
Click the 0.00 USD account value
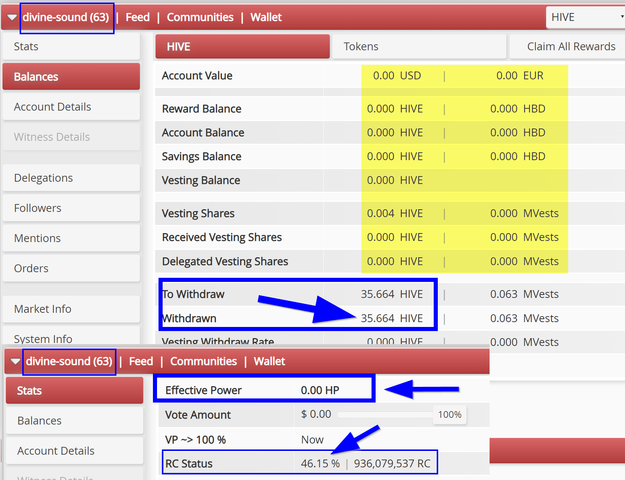(x=397, y=76)
